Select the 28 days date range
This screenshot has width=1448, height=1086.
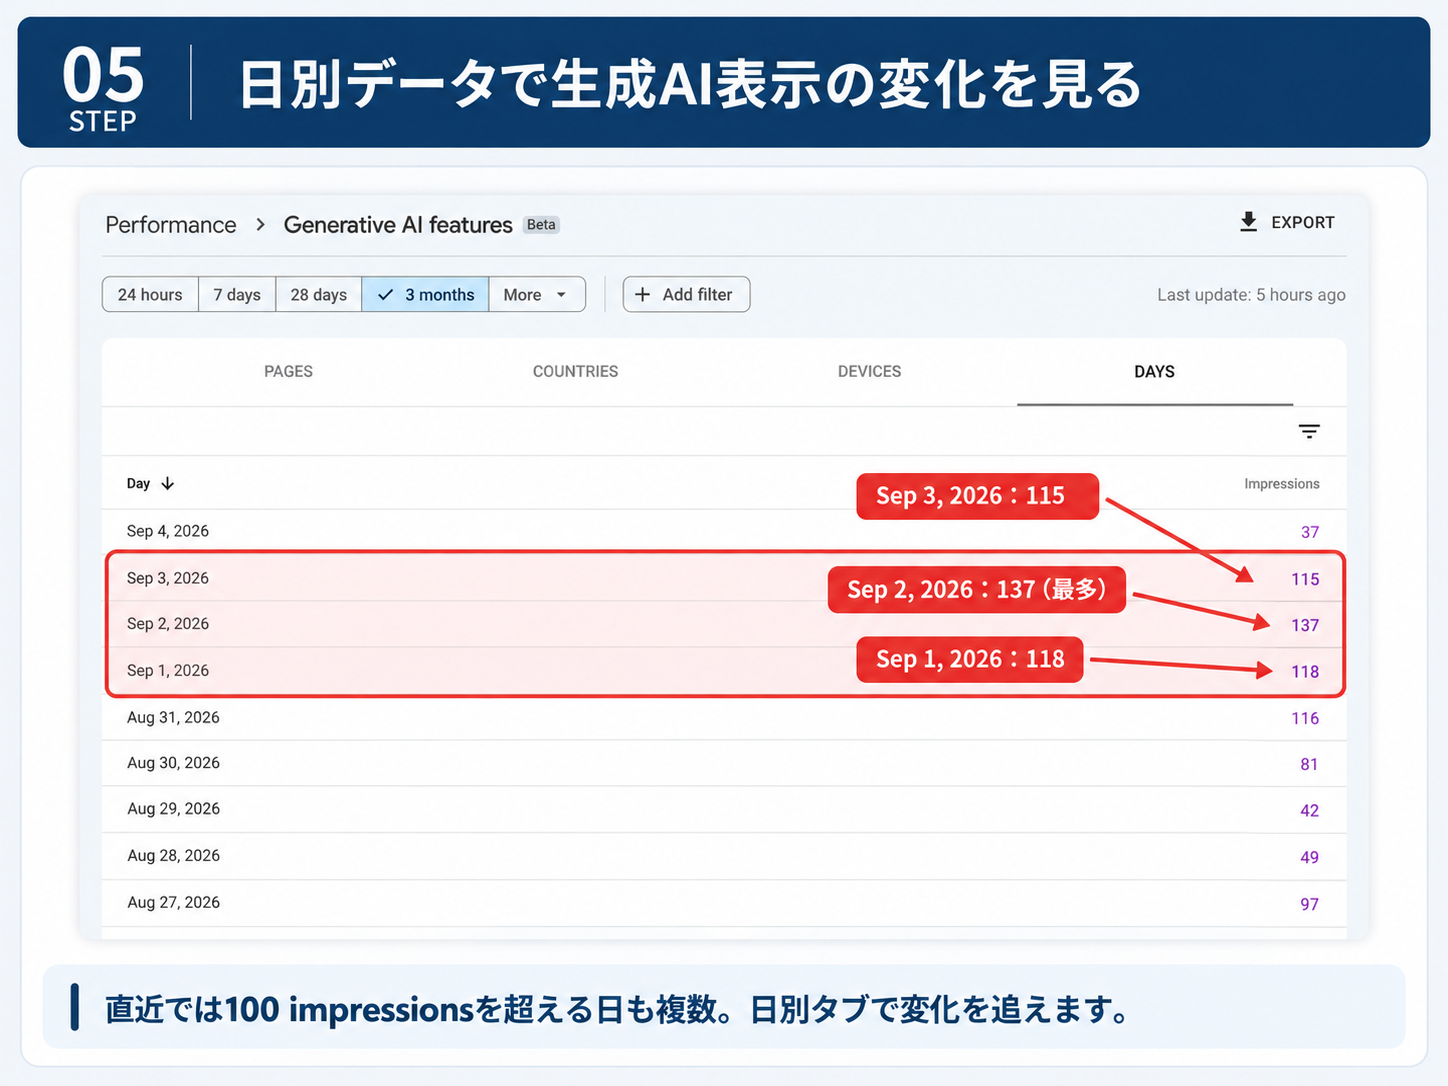[x=319, y=294]
